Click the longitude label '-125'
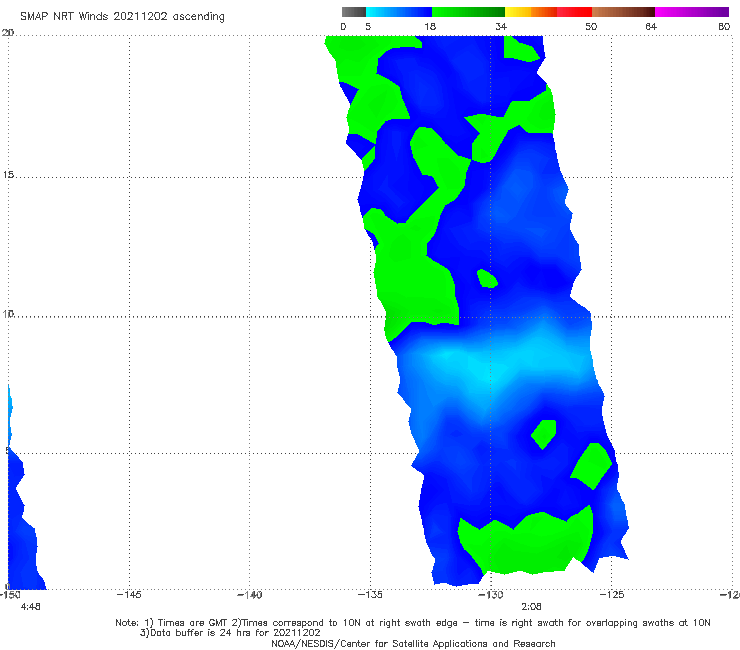The width and height of the screenshot is (740, 650). pyautogui.click(x=612, y=595)
